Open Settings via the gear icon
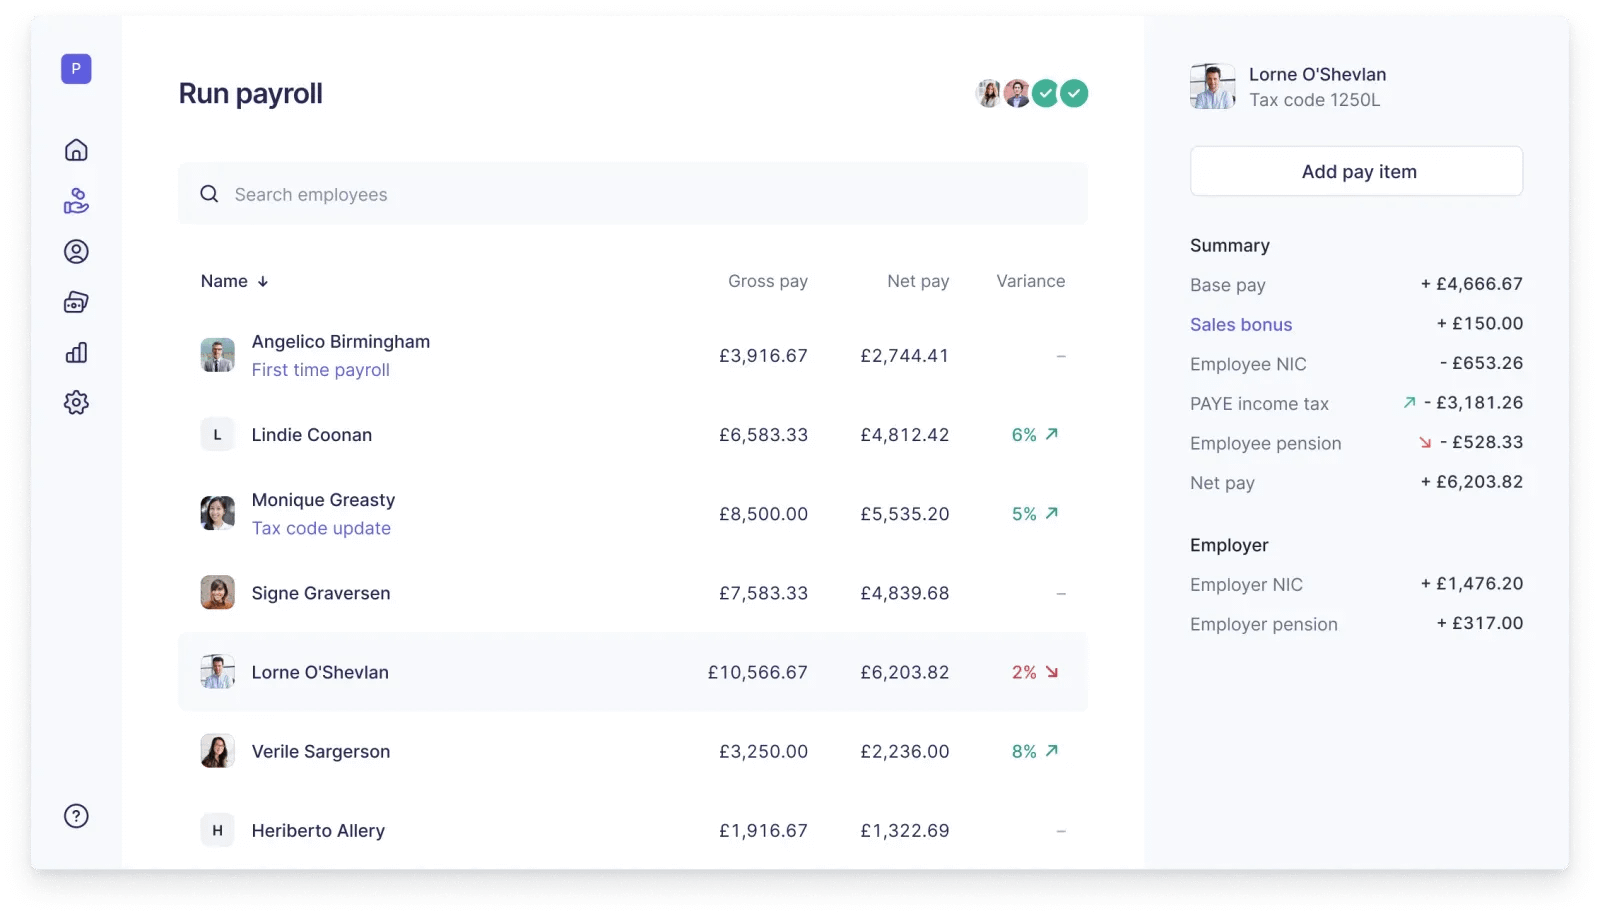Screen dimensions: 1600x916 [76, 402]
